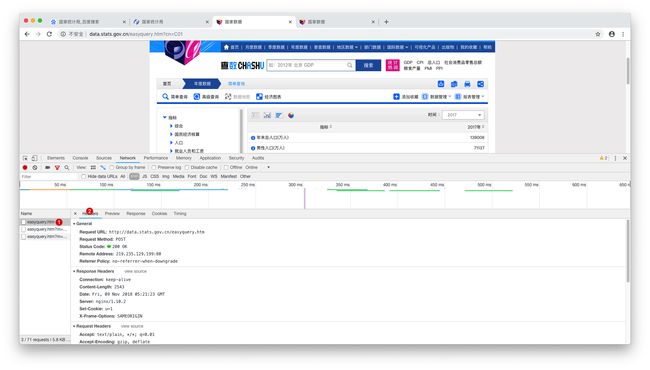Toggle the waterfall overview icon
Screen dimensions: 650x370
click(x=103, y=167)
